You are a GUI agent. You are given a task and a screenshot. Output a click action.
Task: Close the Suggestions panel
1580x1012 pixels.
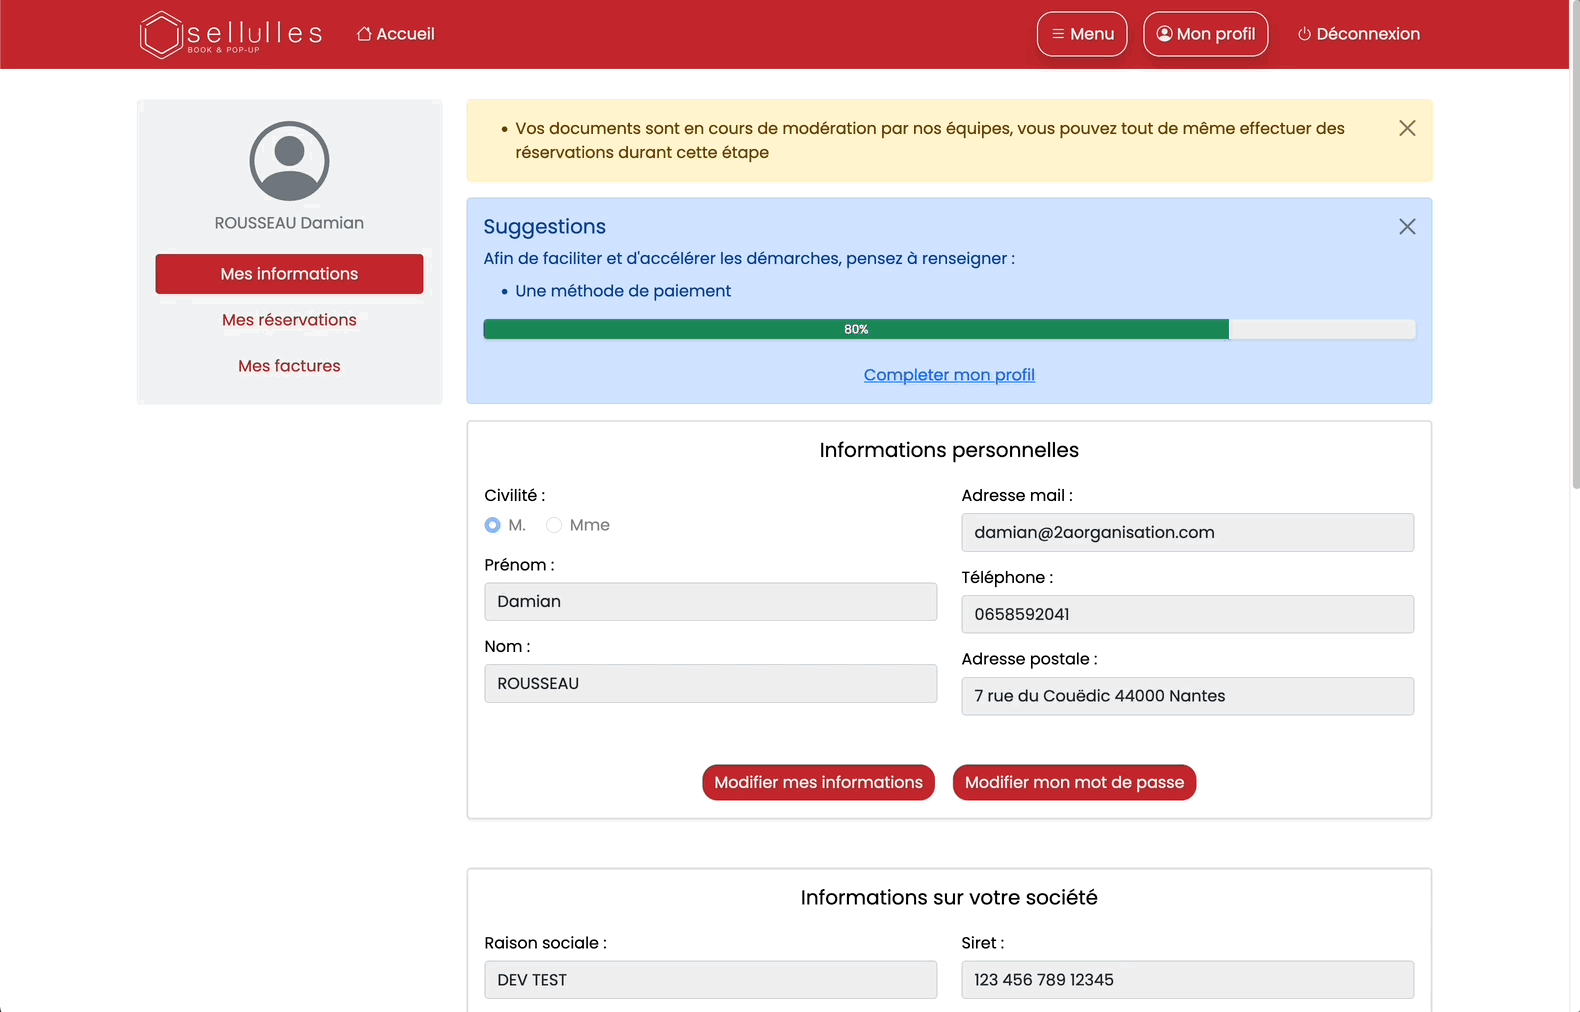point(1407,227)
